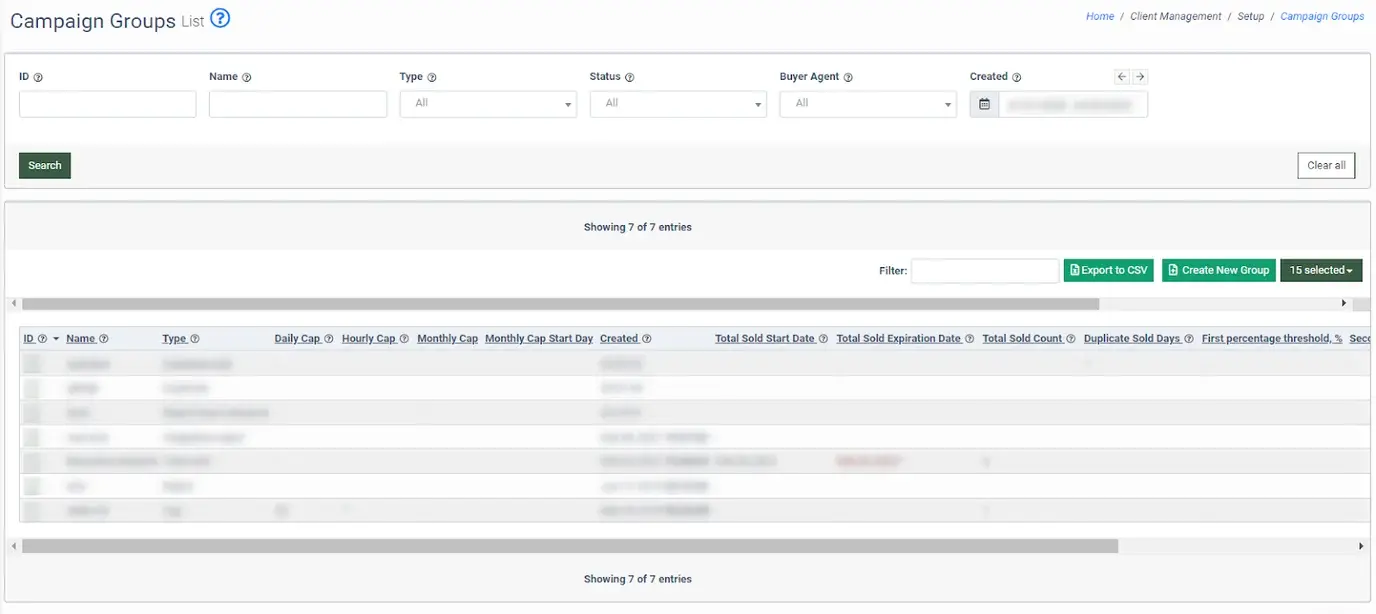The width and height of the screenshot is (1376, 614).
Task: Open Campaign Groups breadcrumb link
Action: (1322, 17)
